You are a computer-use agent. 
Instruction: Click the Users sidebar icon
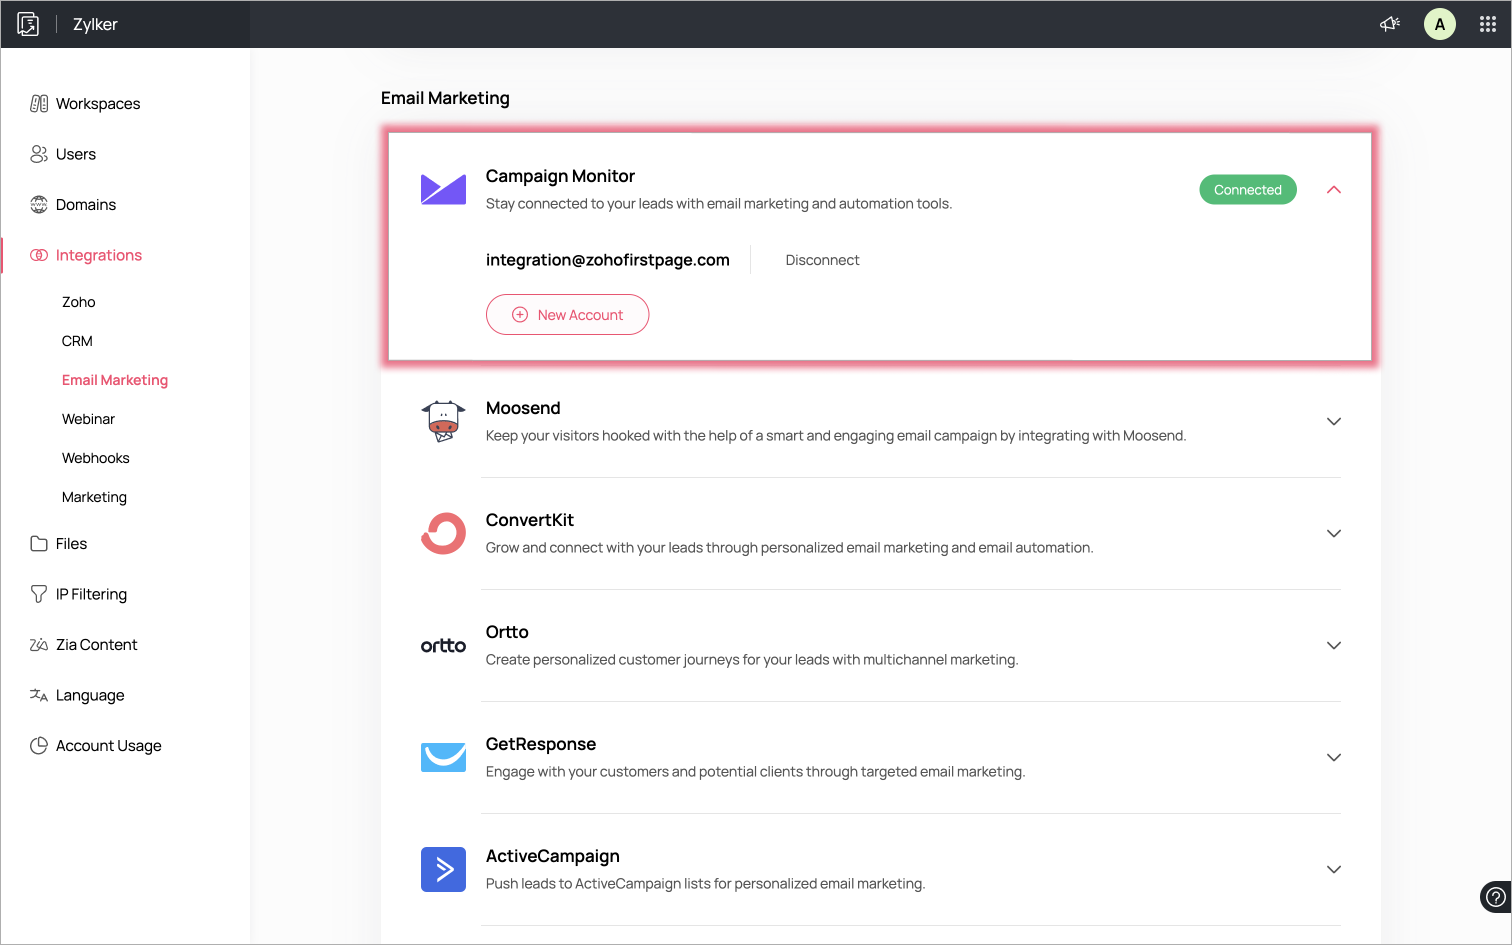39,154
